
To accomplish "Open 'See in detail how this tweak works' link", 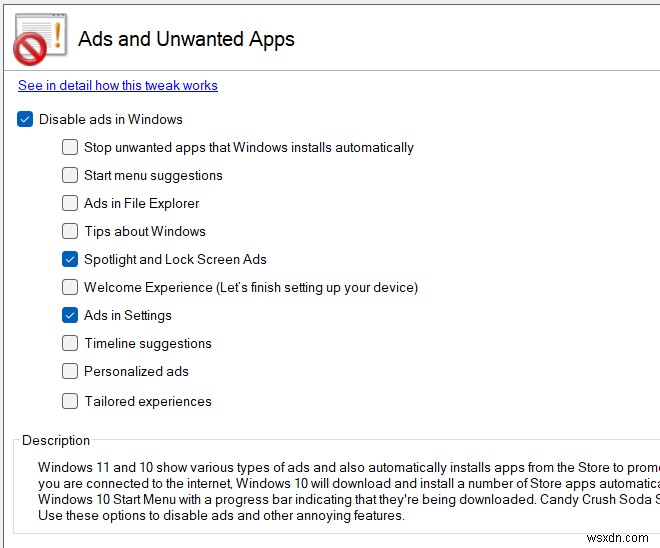I will pyautogui.click(x=118, y=85).
